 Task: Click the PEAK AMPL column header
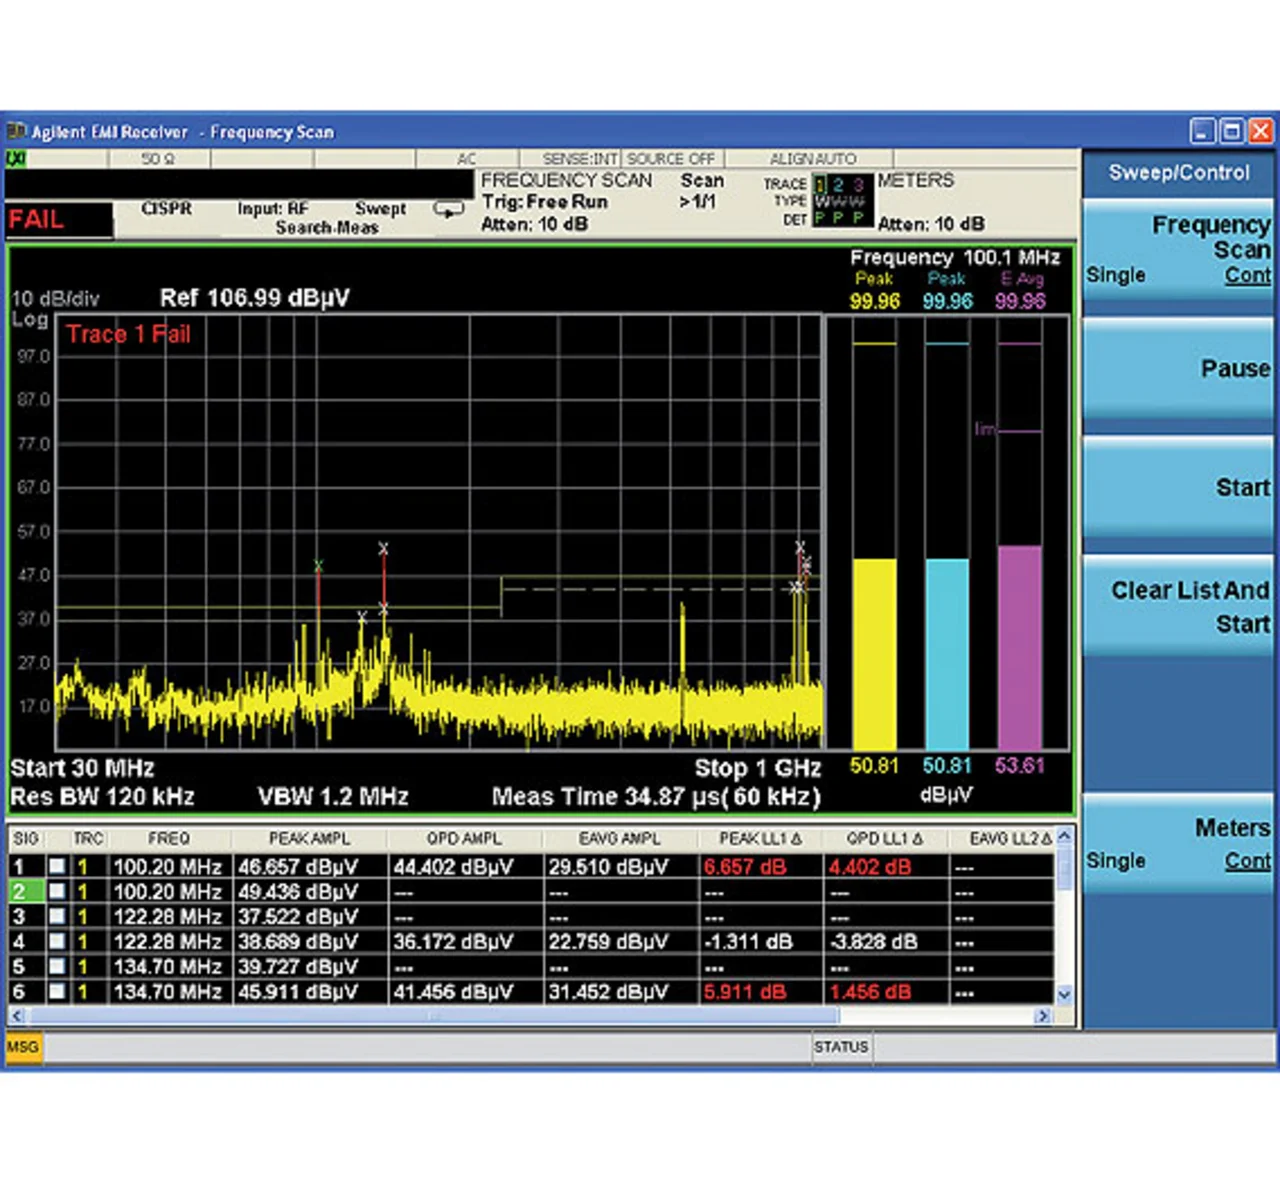309,838
